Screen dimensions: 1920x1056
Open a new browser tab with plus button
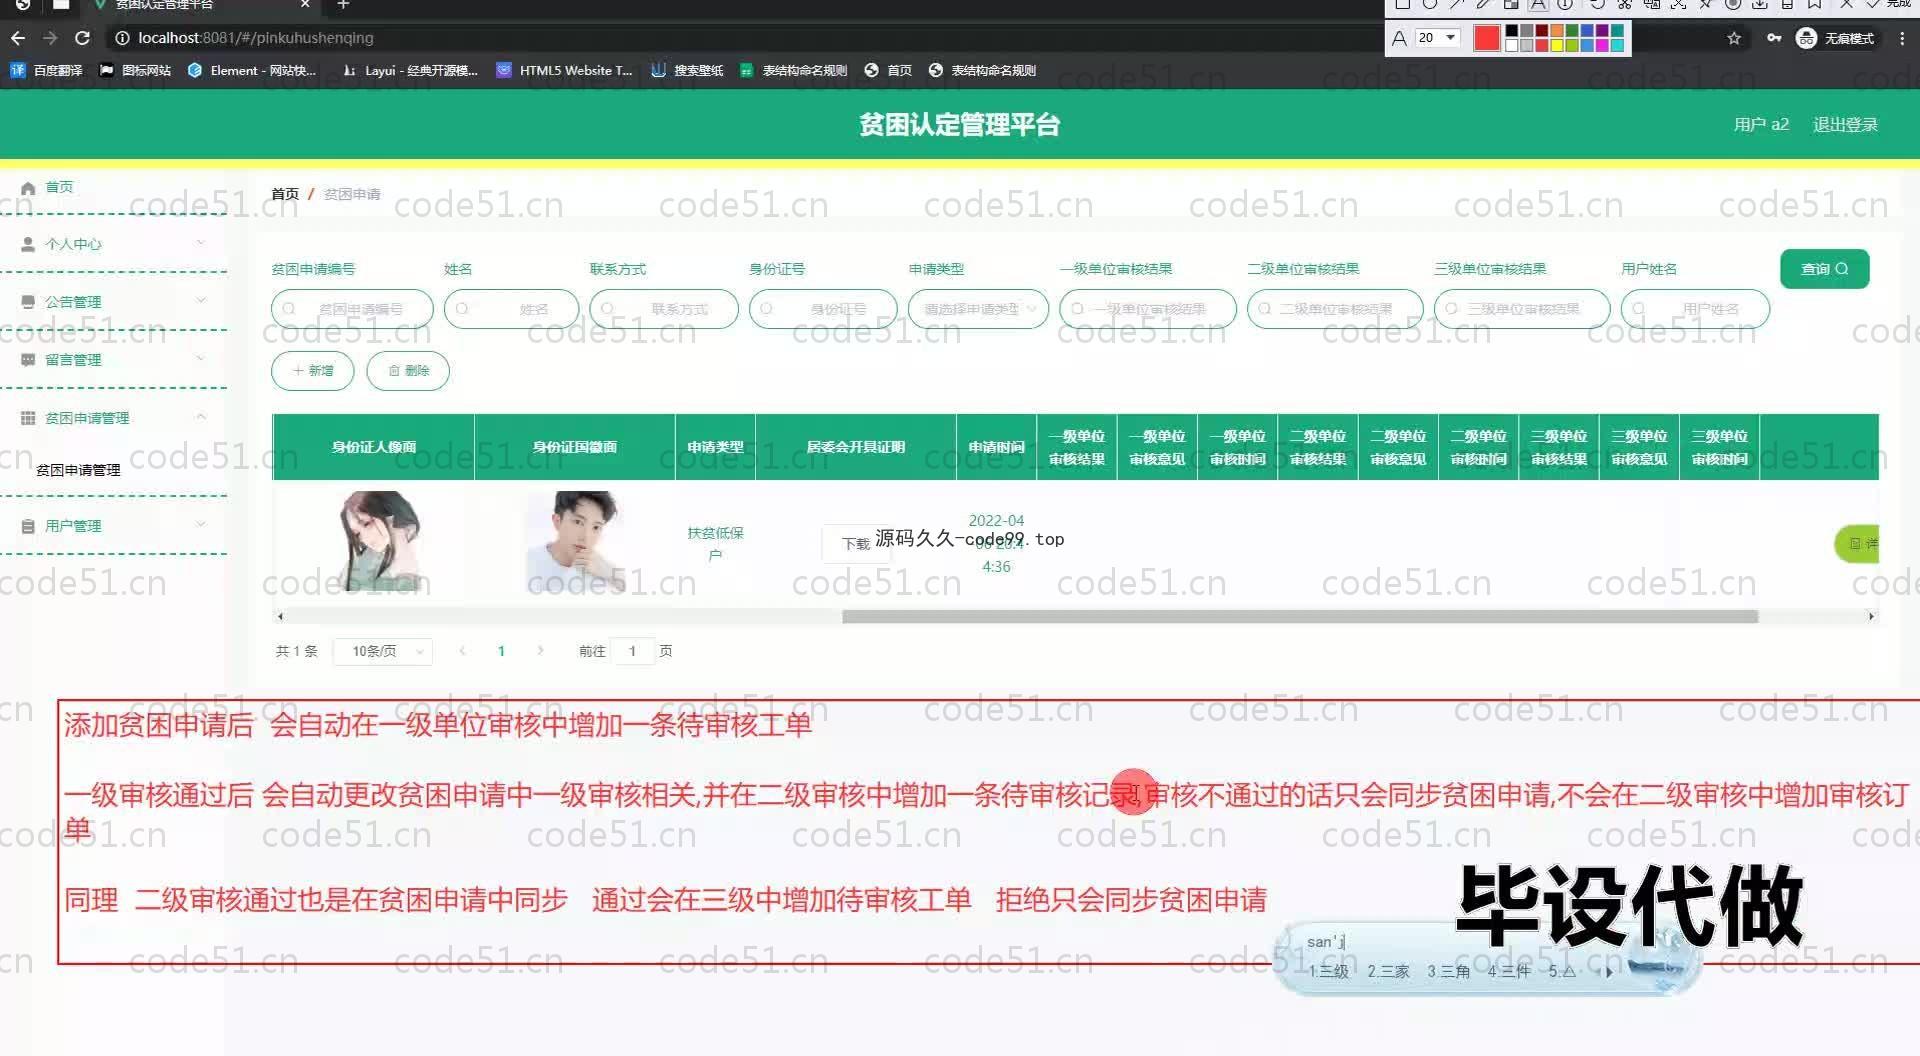point(343,5)
